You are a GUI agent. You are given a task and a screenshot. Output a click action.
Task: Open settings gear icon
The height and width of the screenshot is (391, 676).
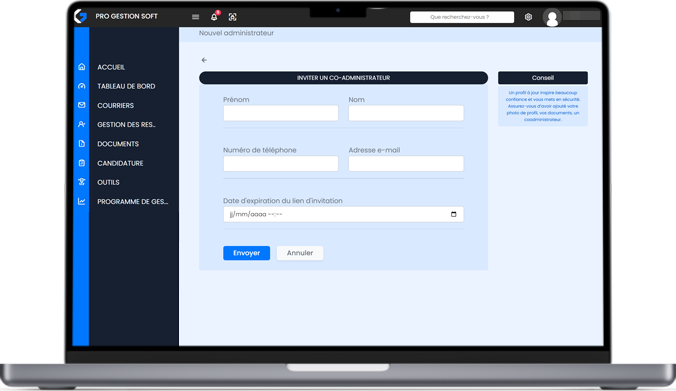(x=528, y=17)
